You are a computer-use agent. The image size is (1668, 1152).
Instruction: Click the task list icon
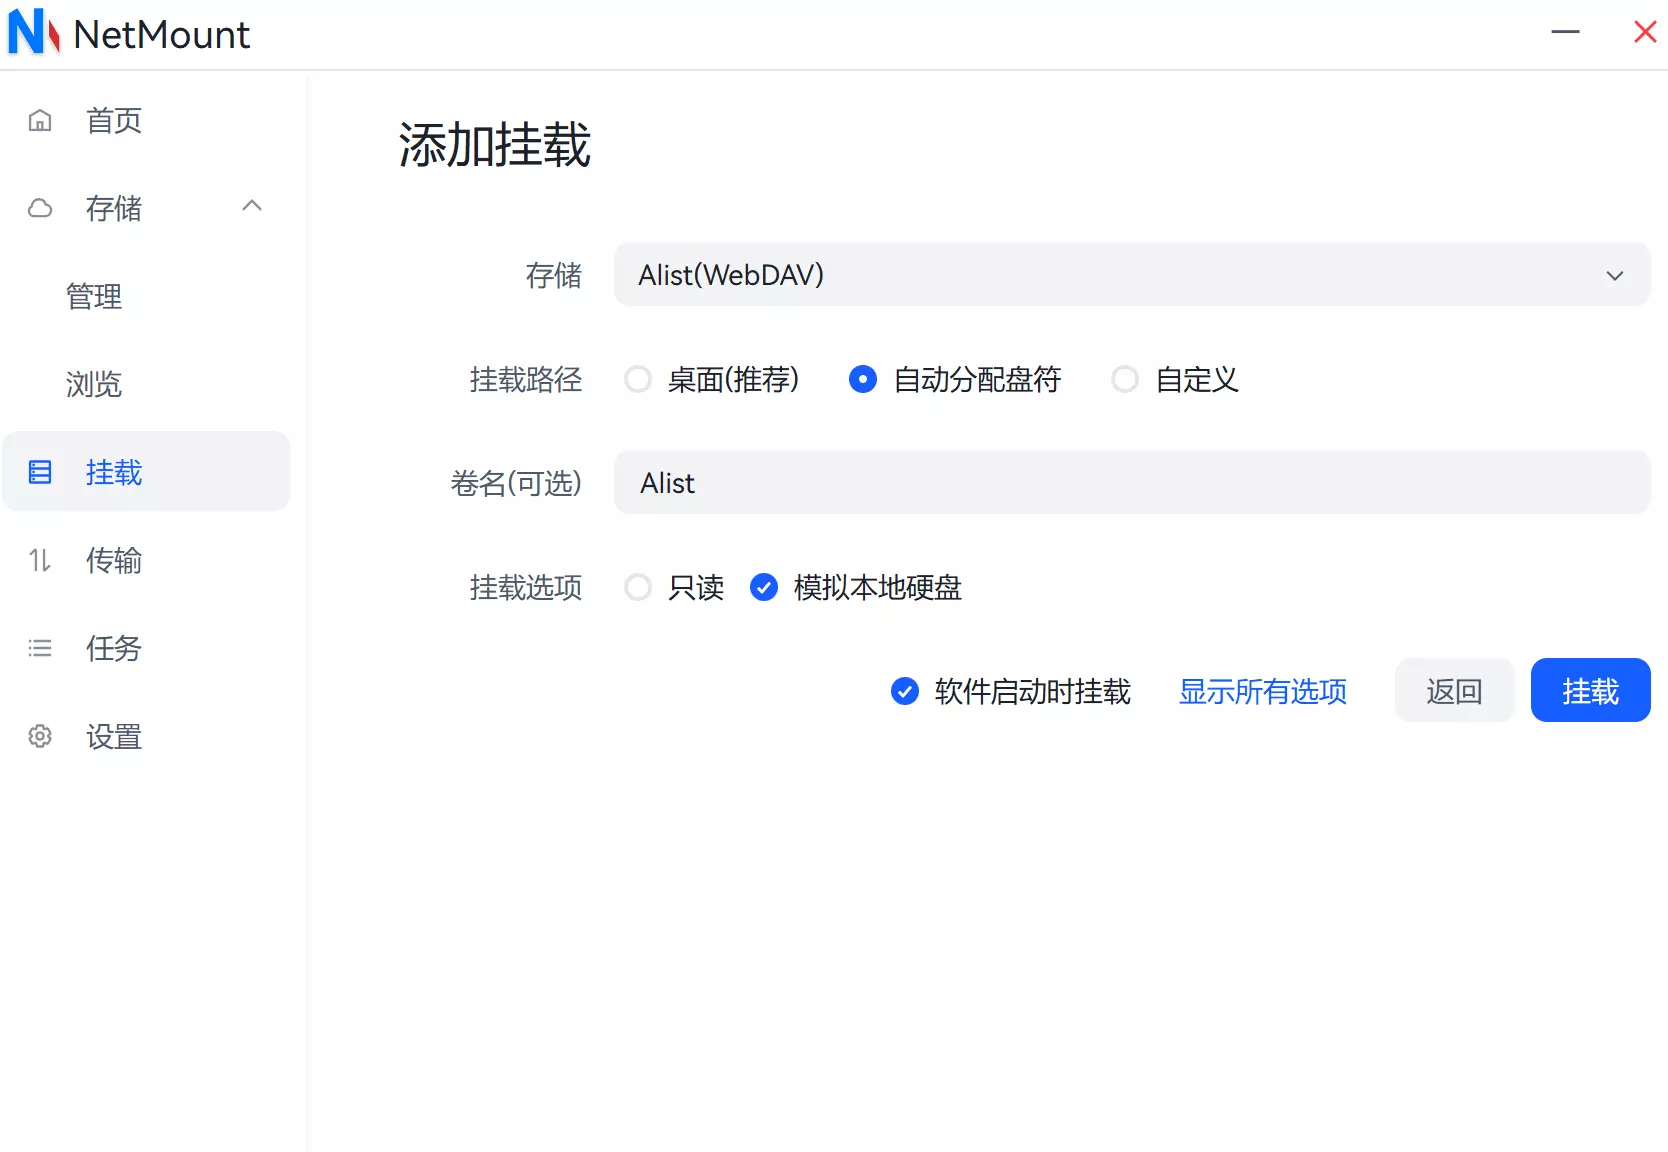click(40, 648)
